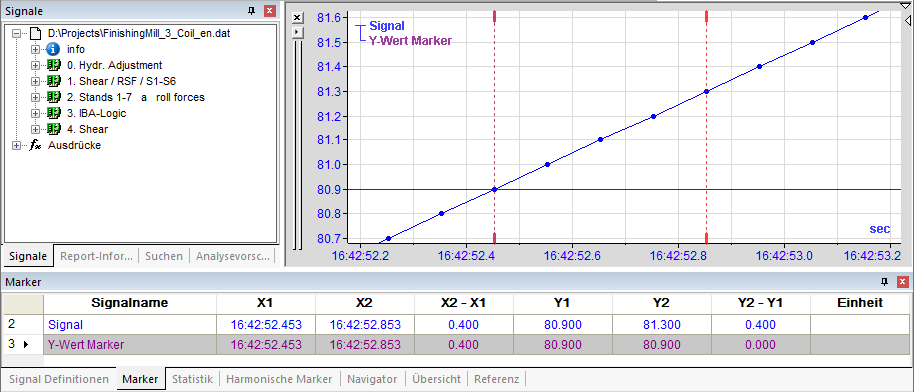Screen dimensions: 914x392
Task: Expand the Ausdrücke node
Action: pyautogui.click(x=16, y=145)
